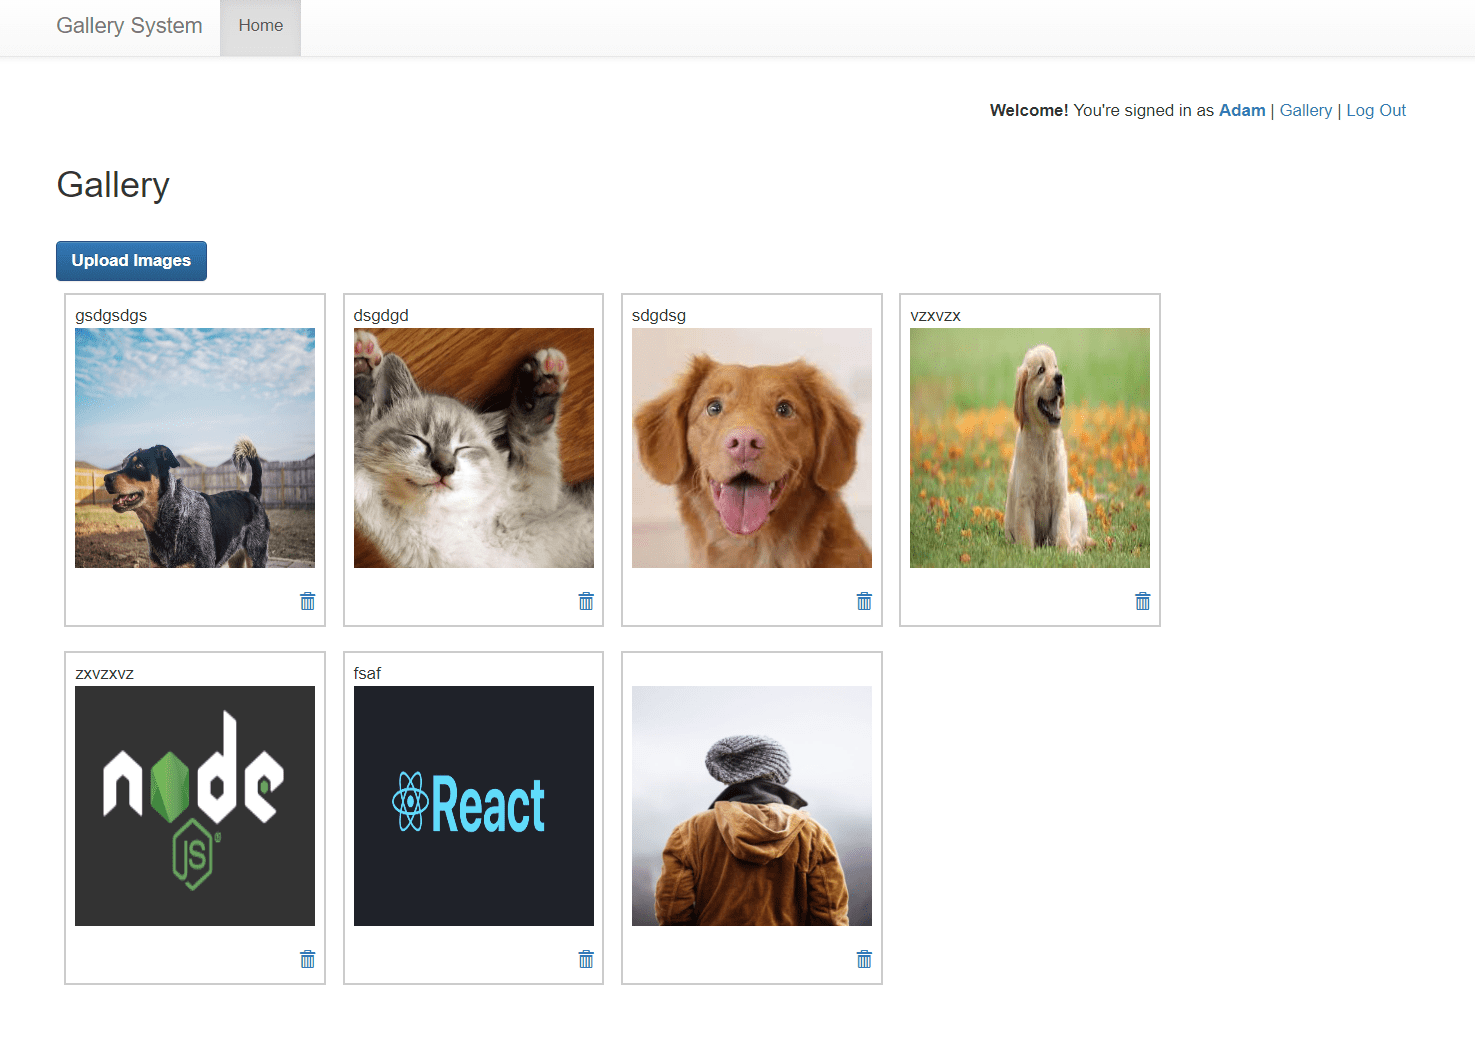
Task: Delete the sdgdsg dog image via trash icon
Action: [x=864, y=601]
